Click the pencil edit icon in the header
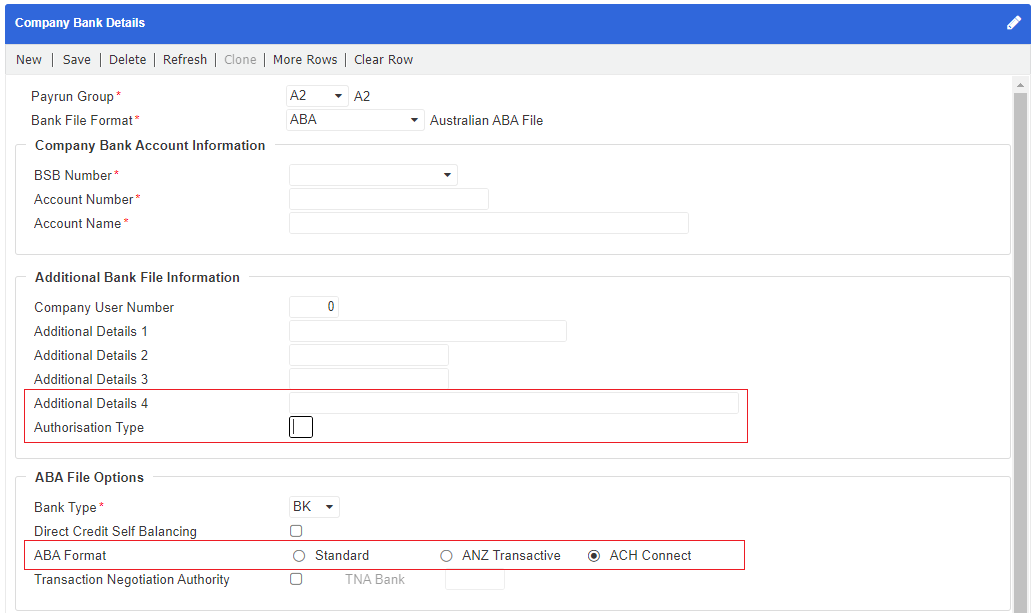 (1013, 22)
